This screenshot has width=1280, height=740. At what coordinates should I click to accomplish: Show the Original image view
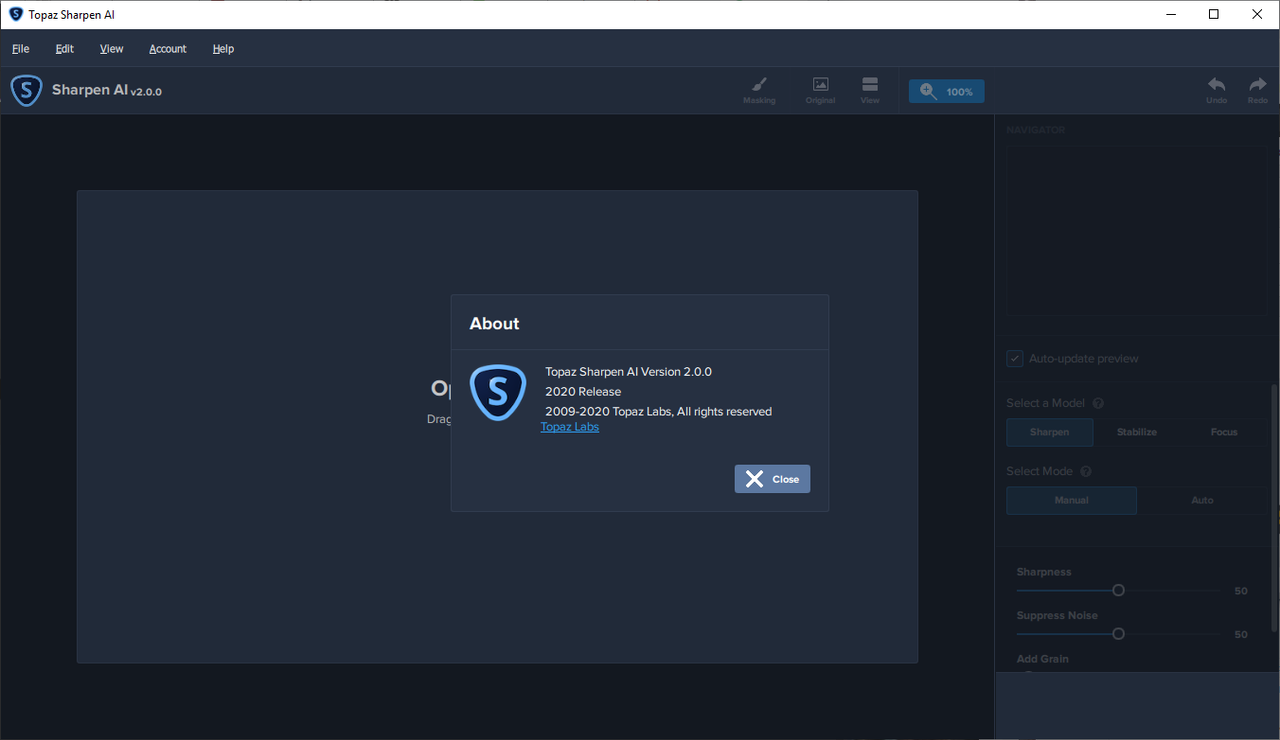pyautogui.click(x=820, y=91)
